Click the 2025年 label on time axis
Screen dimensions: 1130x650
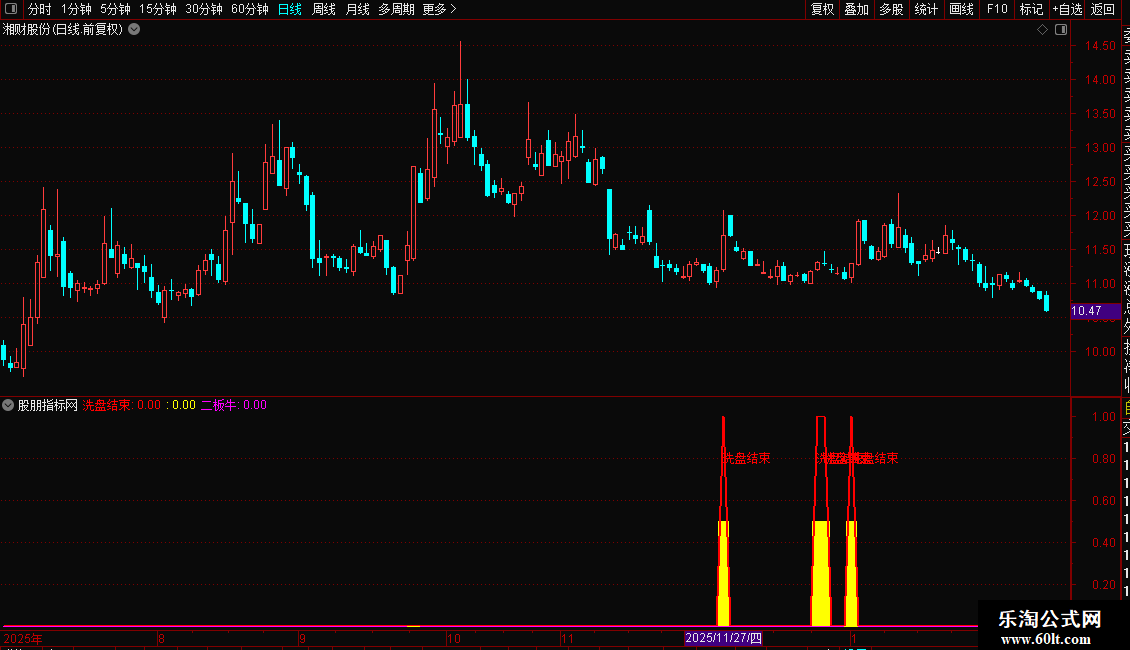click(23, 638)
